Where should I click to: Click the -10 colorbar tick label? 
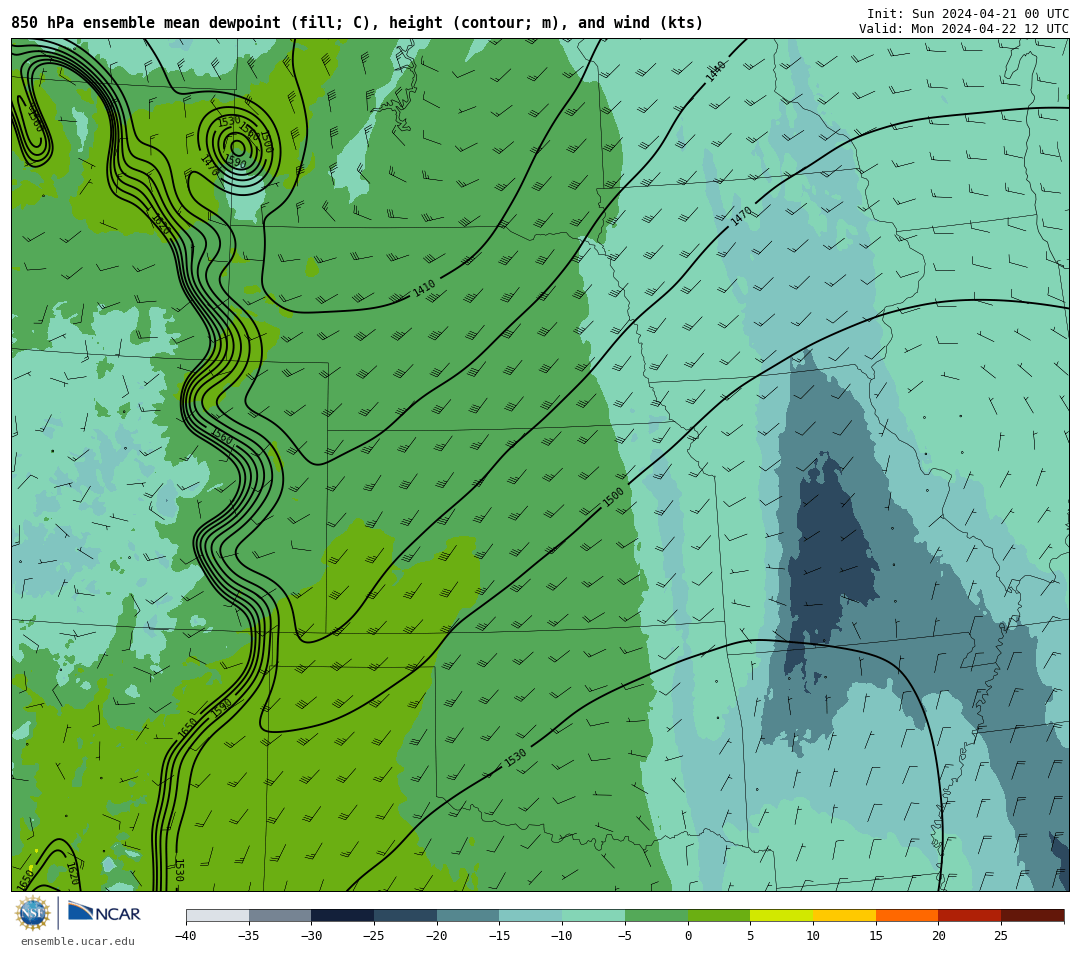pos(562,935)
